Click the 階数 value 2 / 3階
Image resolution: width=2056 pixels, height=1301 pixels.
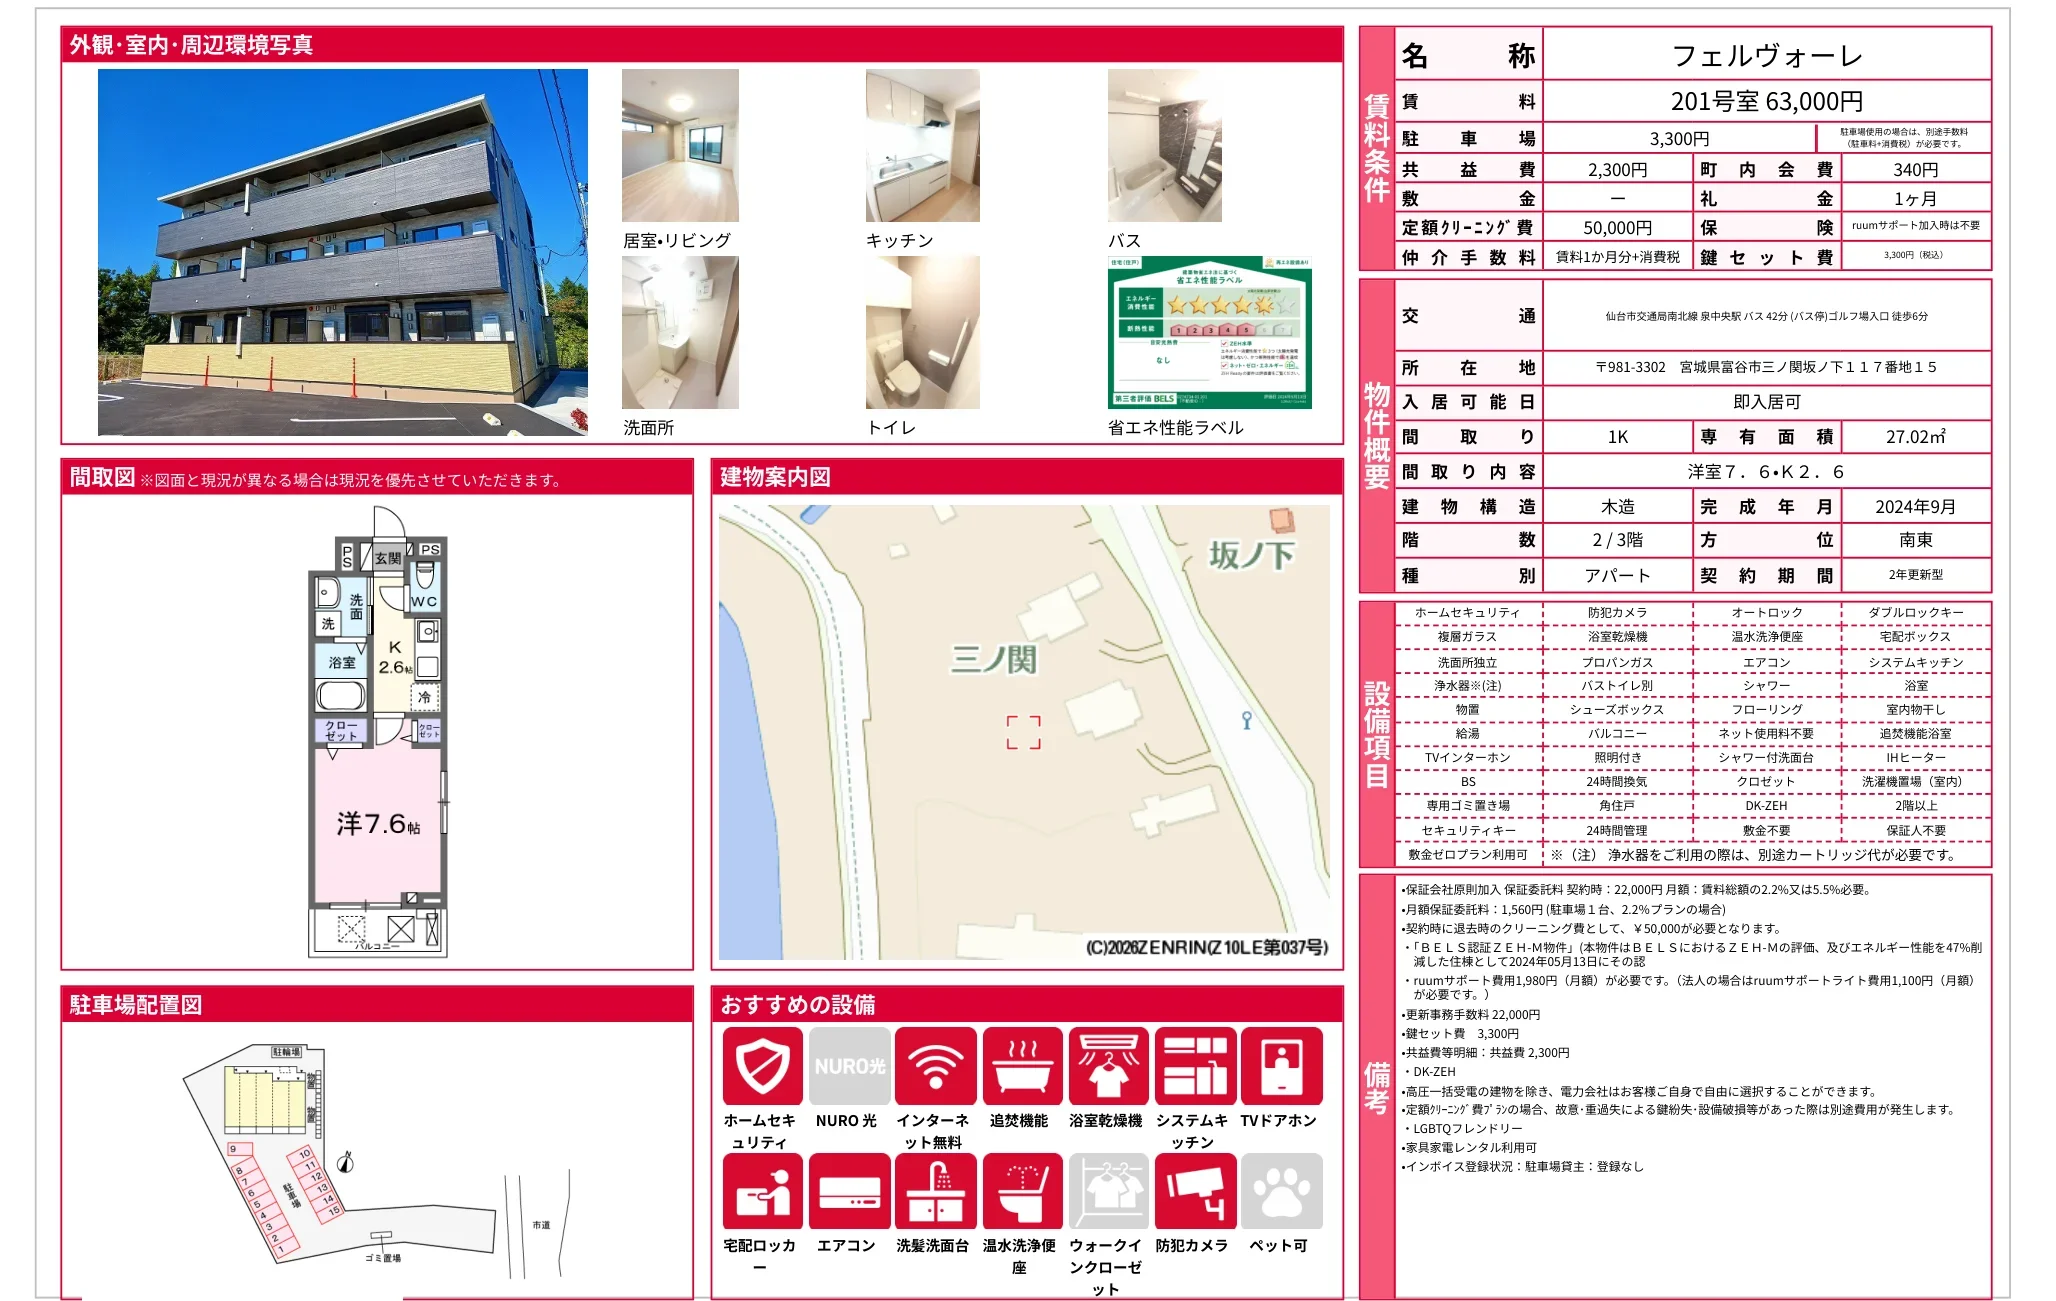pyautogui.click(x=1617, y=540)
